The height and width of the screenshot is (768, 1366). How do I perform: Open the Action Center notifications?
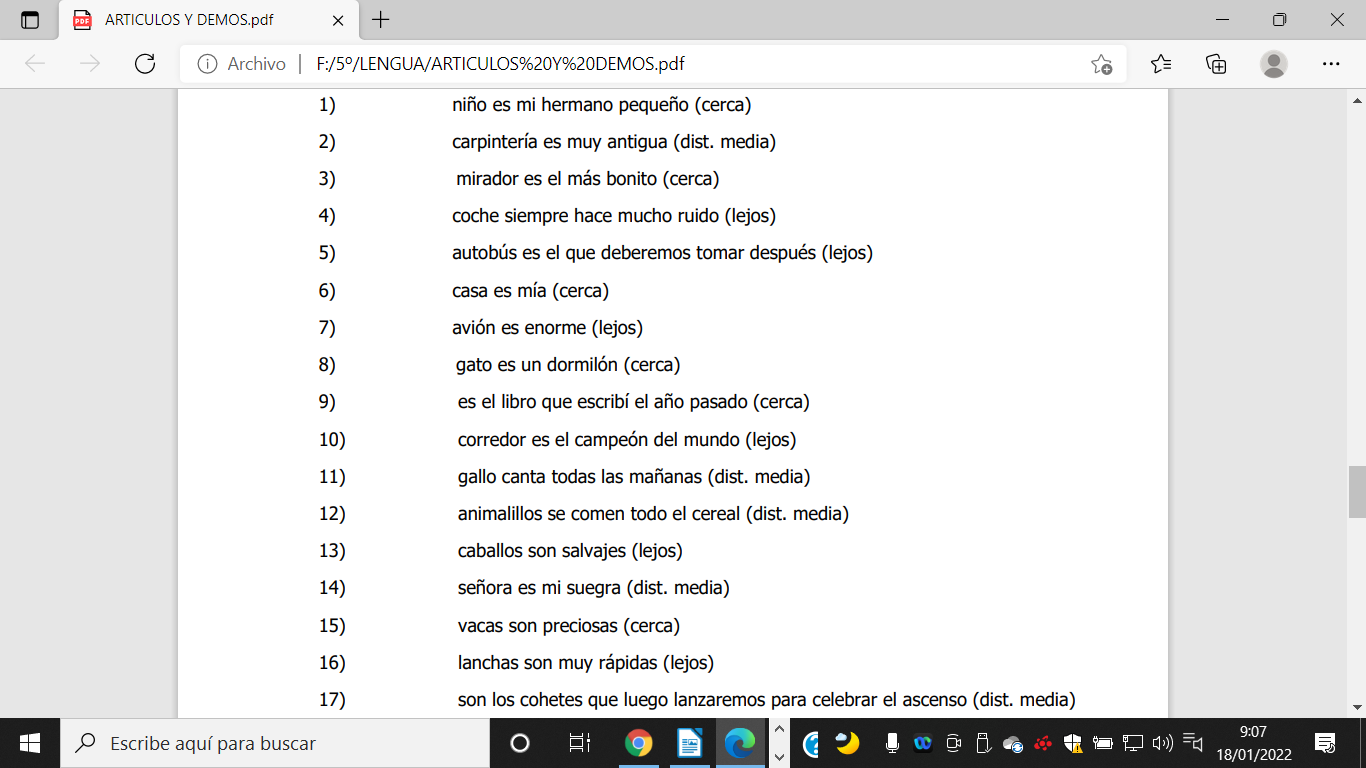pos(1325,743)
